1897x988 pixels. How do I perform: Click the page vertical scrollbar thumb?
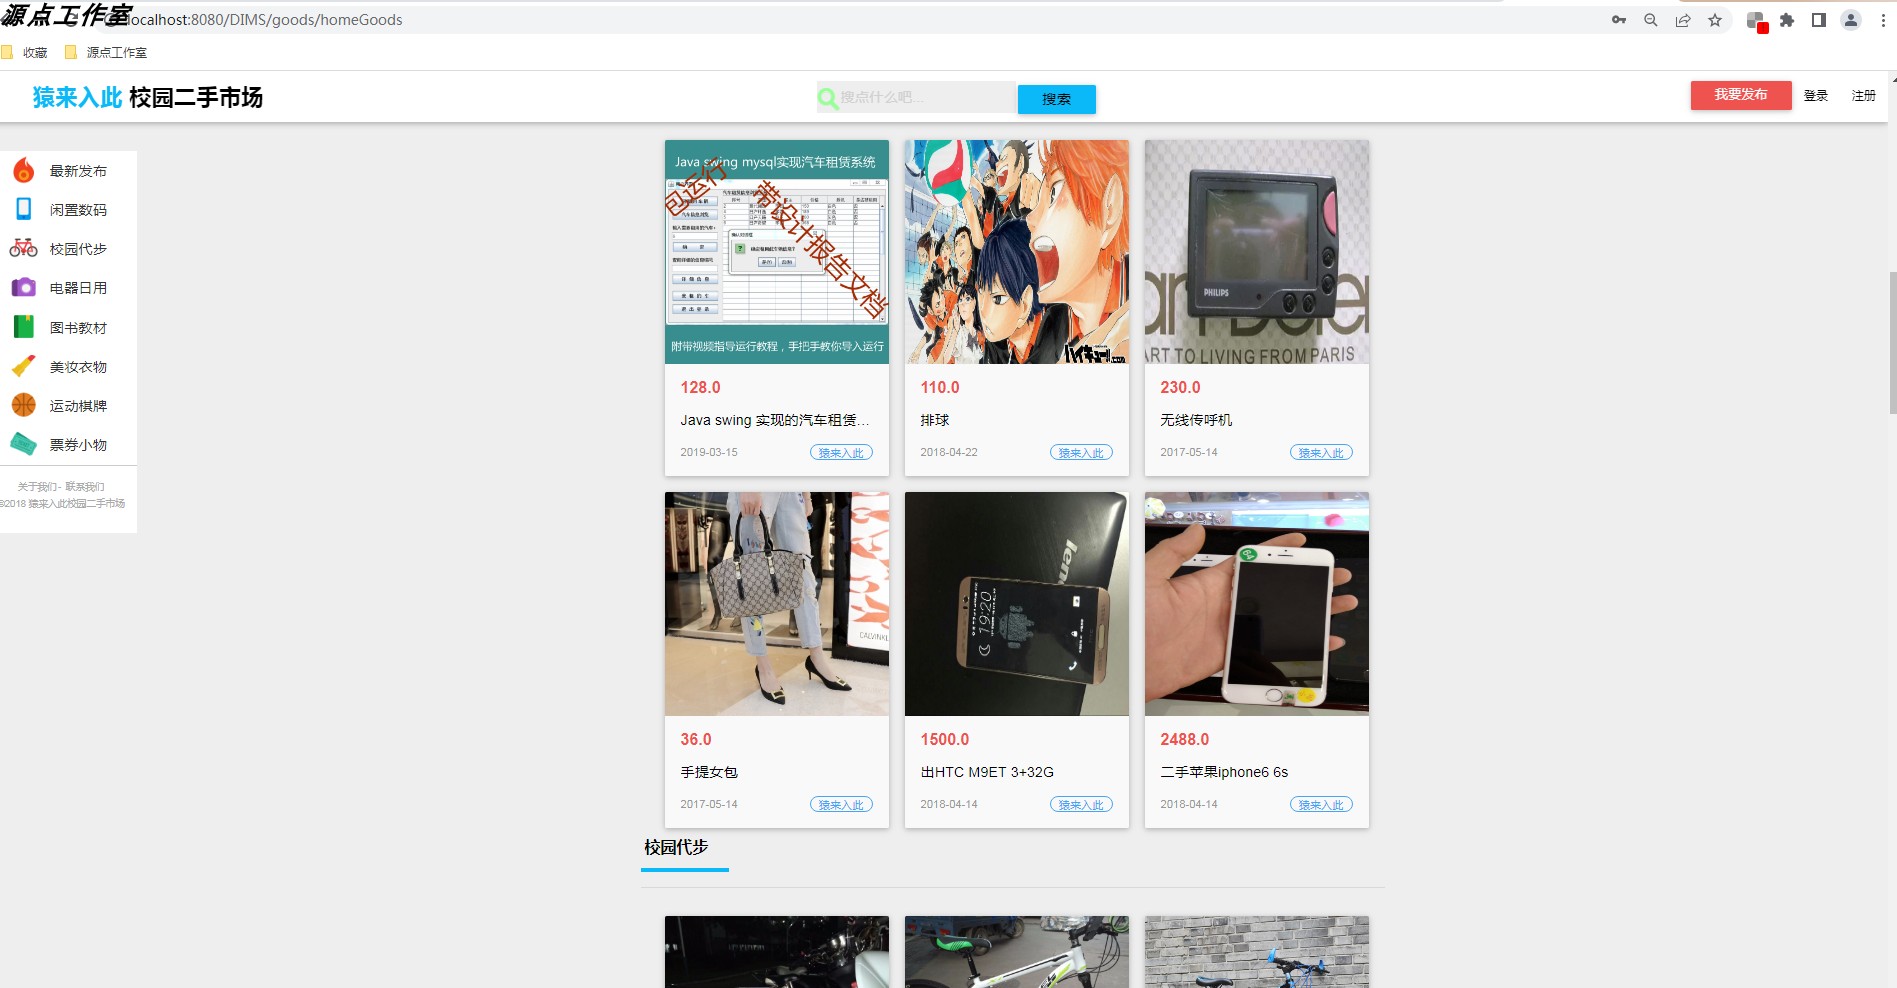pyautogui.click(x=1892, y=342)
